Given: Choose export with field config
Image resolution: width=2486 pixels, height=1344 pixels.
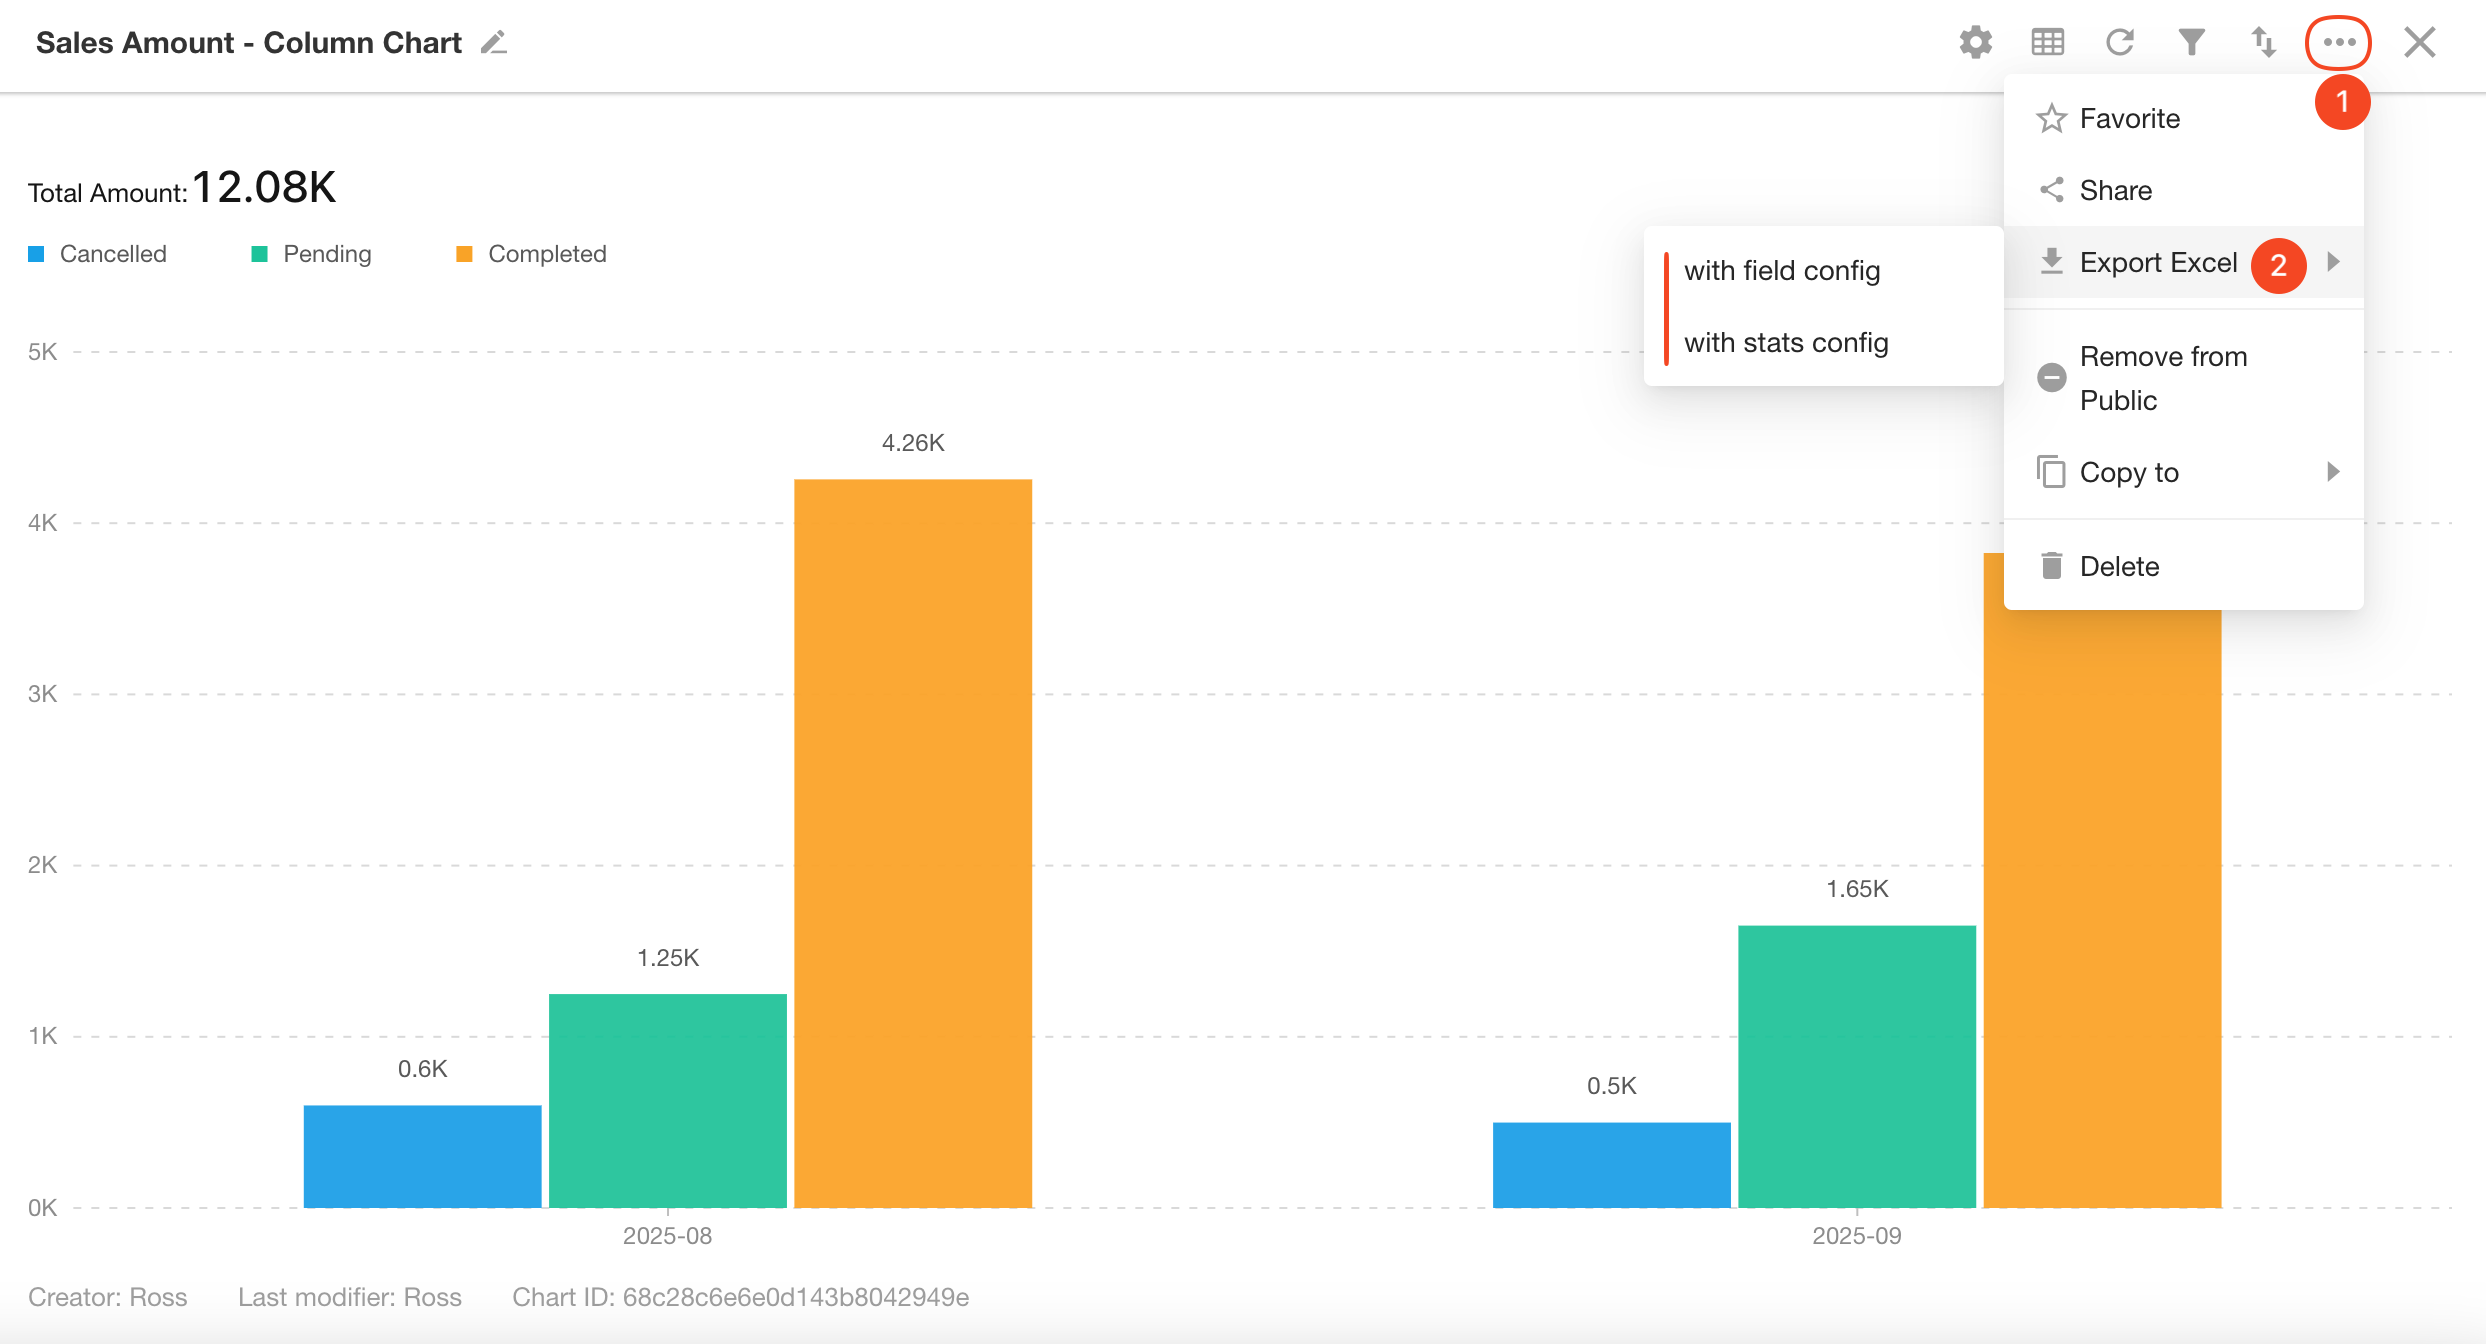Looking at the screenshot, I should [1782, 271].
